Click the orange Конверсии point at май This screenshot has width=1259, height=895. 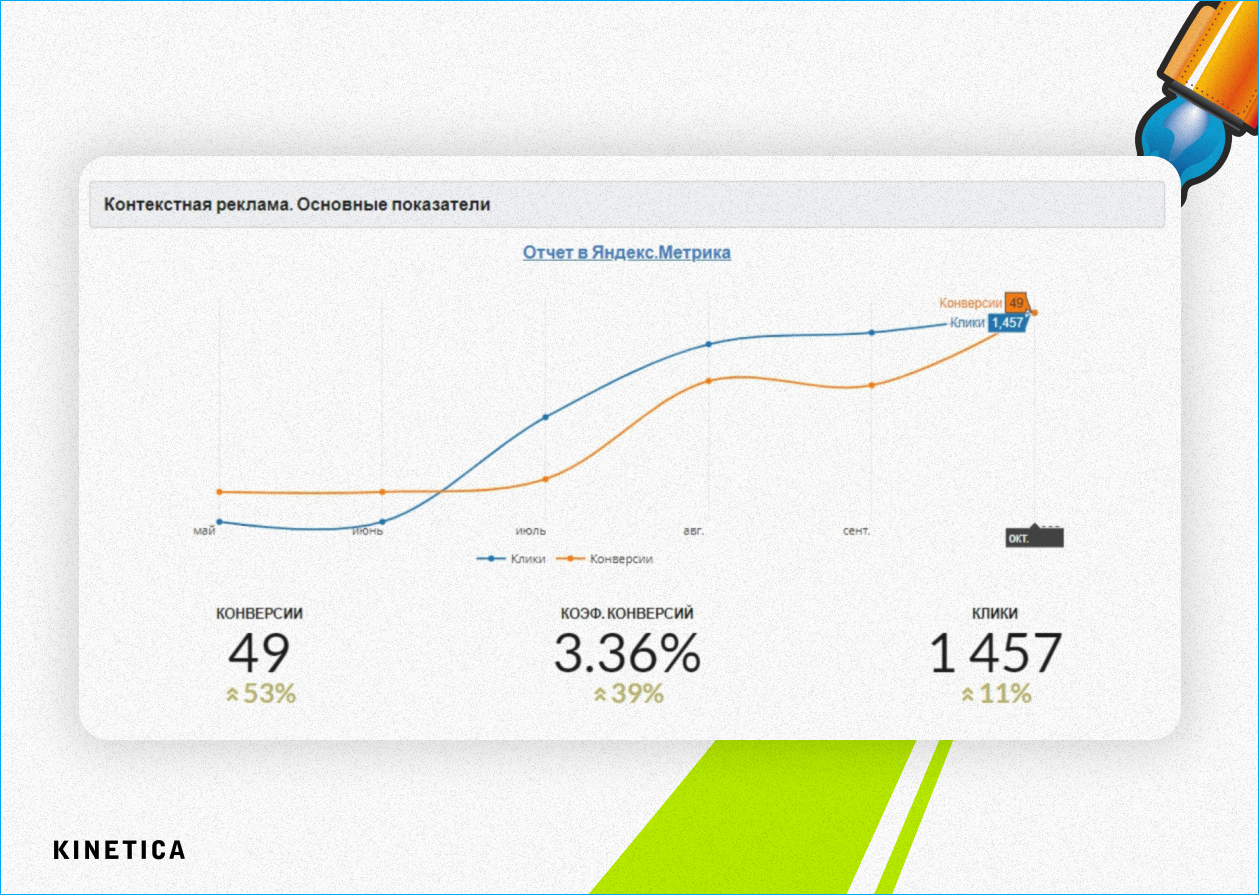point(219,492)
